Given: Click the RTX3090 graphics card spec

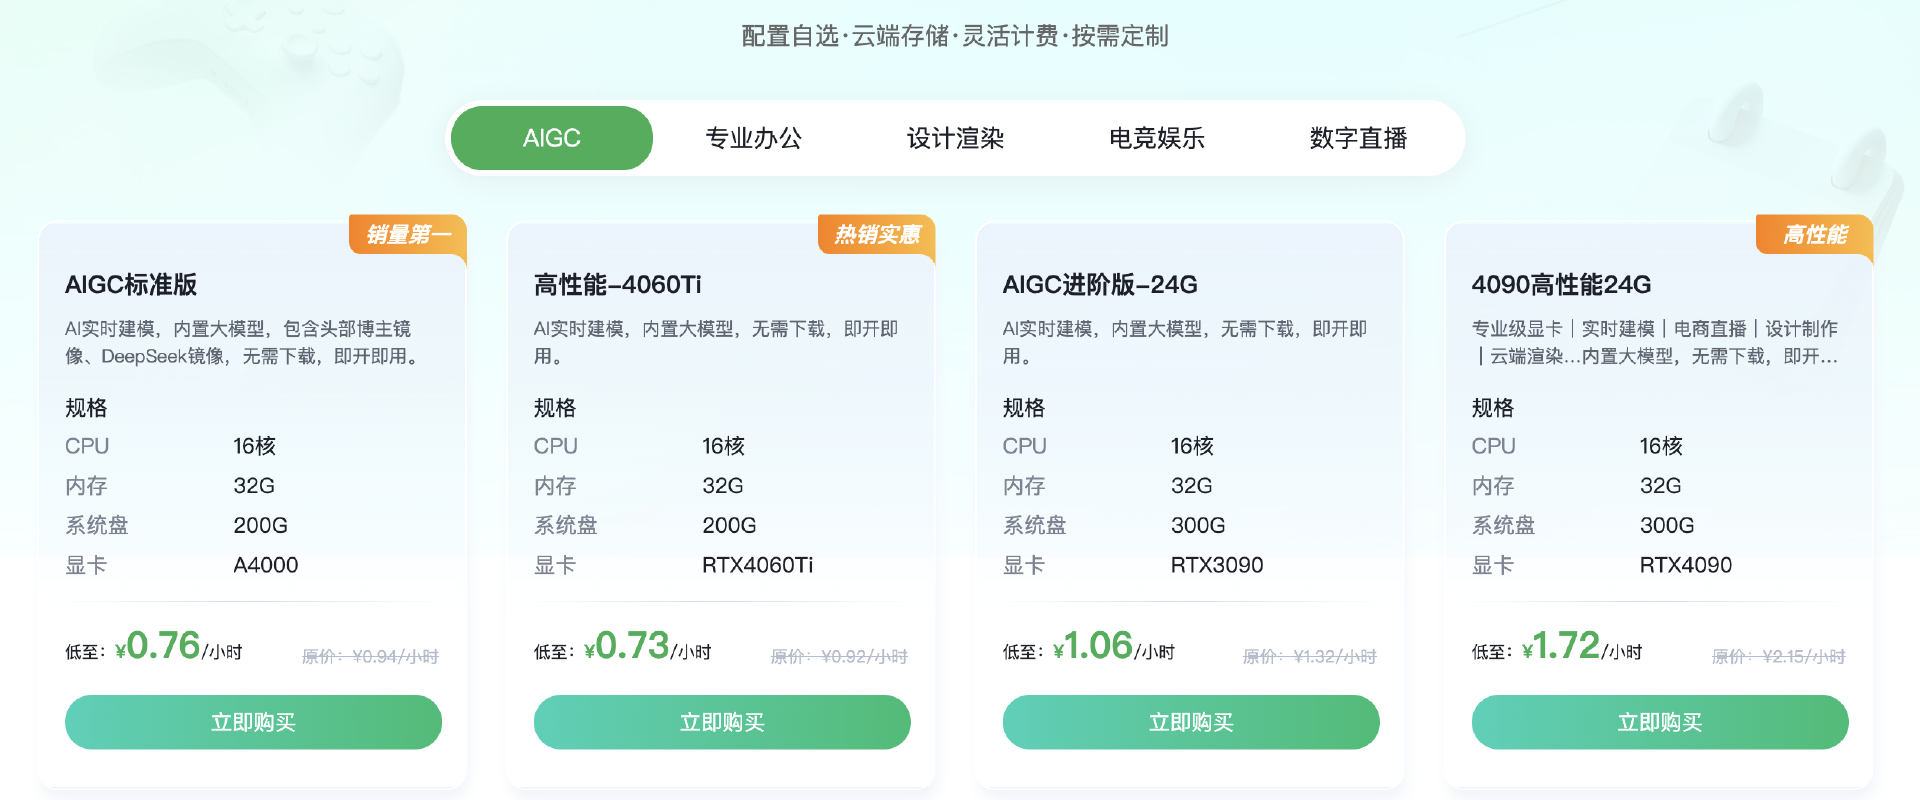Looking at the screenshot, I should coord(1217,565).
